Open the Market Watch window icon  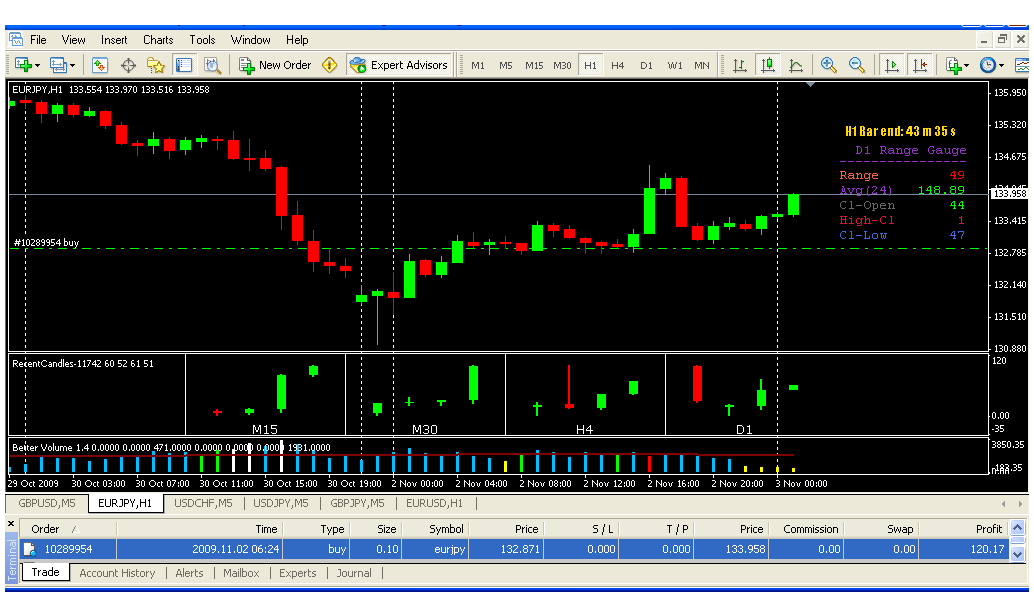[x=100, y=65]
